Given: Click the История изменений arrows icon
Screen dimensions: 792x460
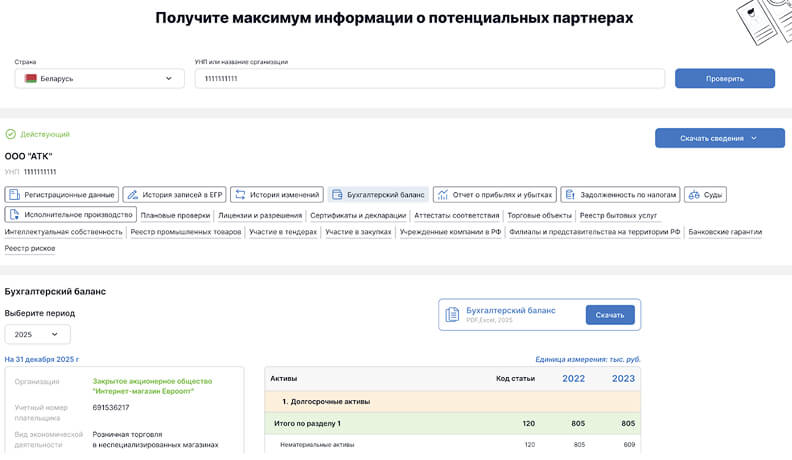Looking at the screenshot, I should click(x=241, y=195).
